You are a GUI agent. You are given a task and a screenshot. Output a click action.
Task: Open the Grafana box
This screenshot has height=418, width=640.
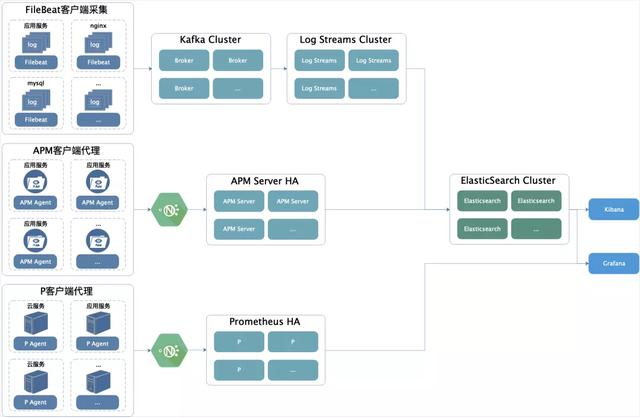(614, 263)
